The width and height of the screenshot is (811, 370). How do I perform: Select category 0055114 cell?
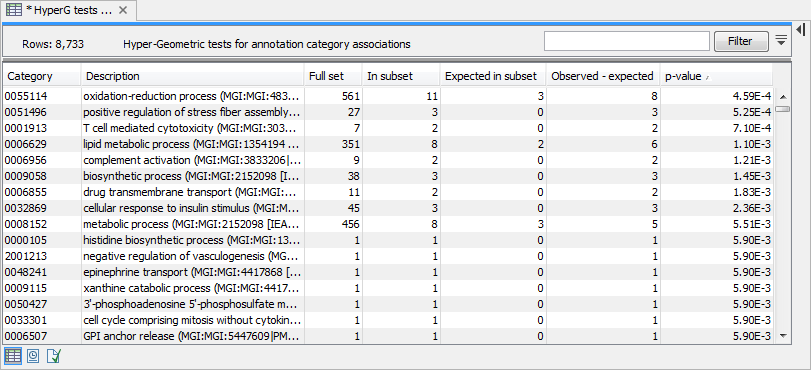(42, 96)
